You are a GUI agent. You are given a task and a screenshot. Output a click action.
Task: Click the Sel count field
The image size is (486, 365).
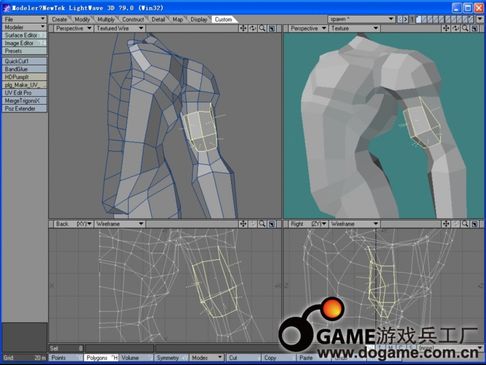(66, 348)
